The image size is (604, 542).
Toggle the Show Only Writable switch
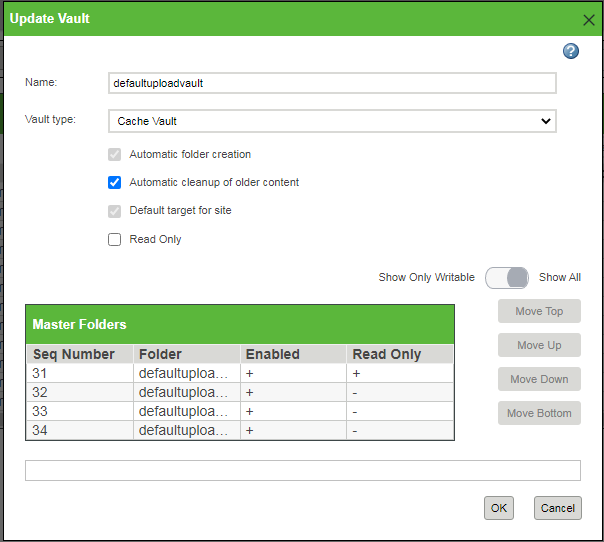pyautogui.click(x=506, y=277)
